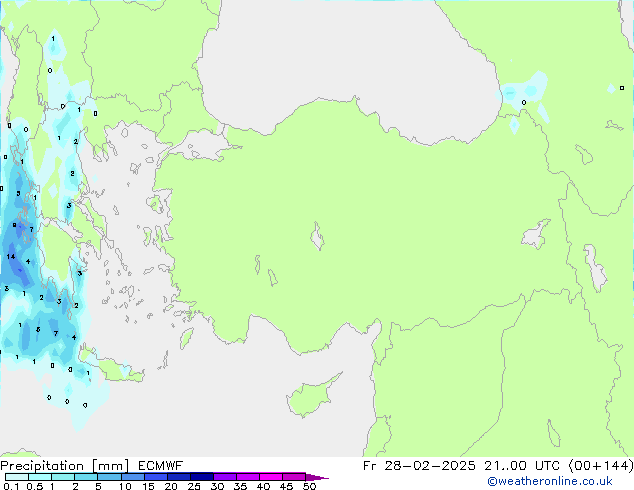This screenshot has width=634, height=490.
Task: Click the '25' legend scale label
Action: [194, 486]
